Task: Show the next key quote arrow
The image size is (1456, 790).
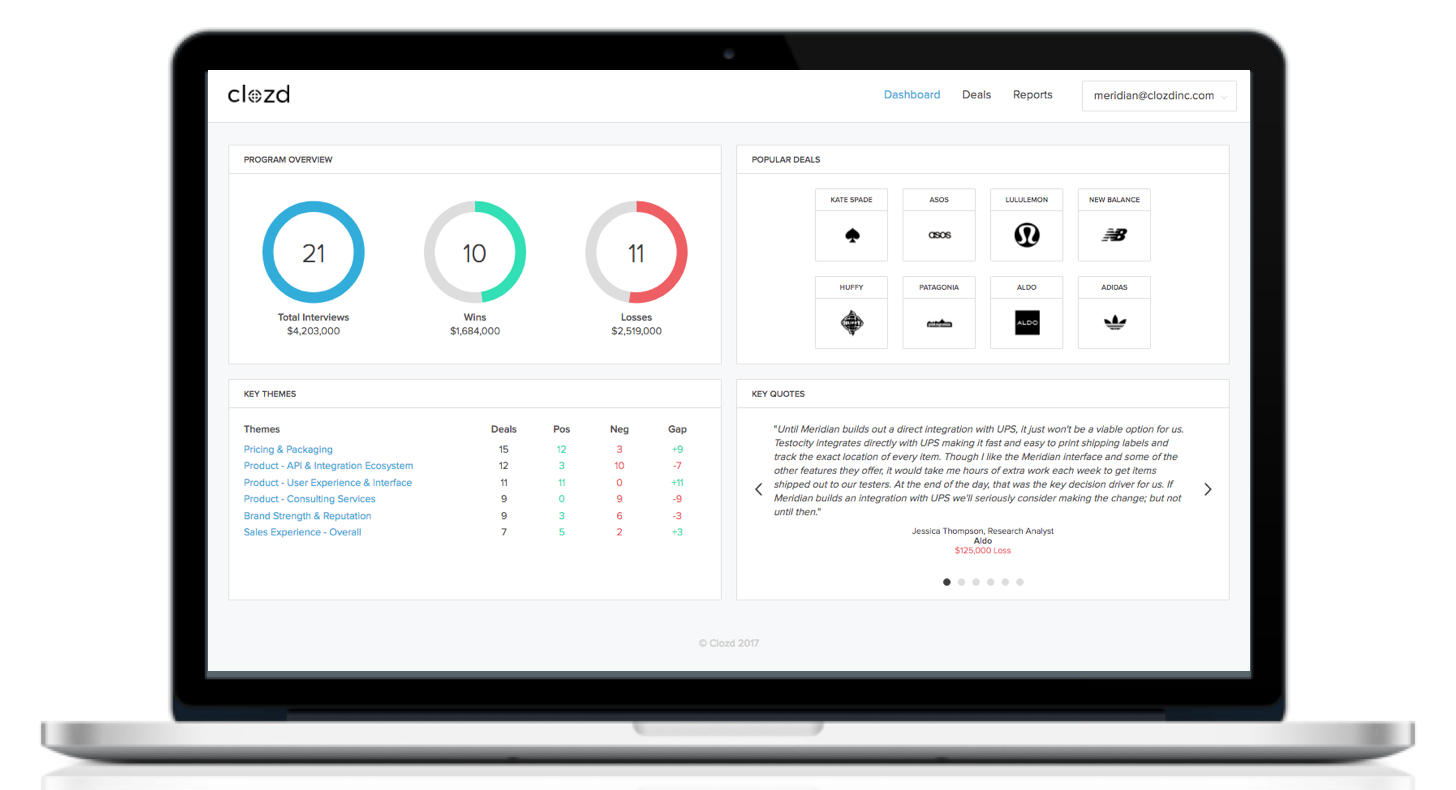Action: click(x=1208, y=489)
